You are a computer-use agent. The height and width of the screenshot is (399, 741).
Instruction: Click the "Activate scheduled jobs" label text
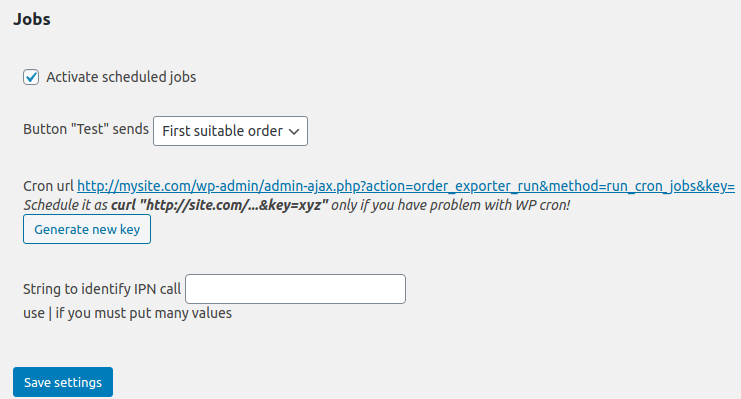coord(121,77)
